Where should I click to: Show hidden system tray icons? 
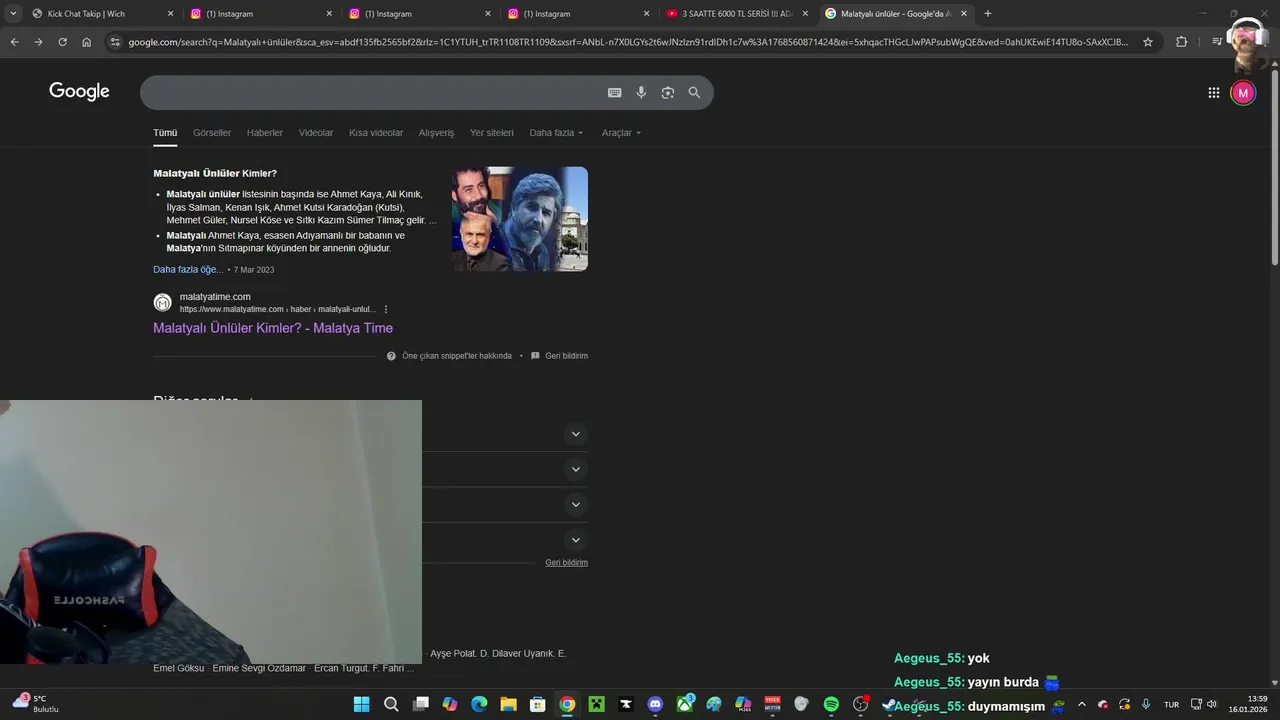click(x=1081, y=704)
